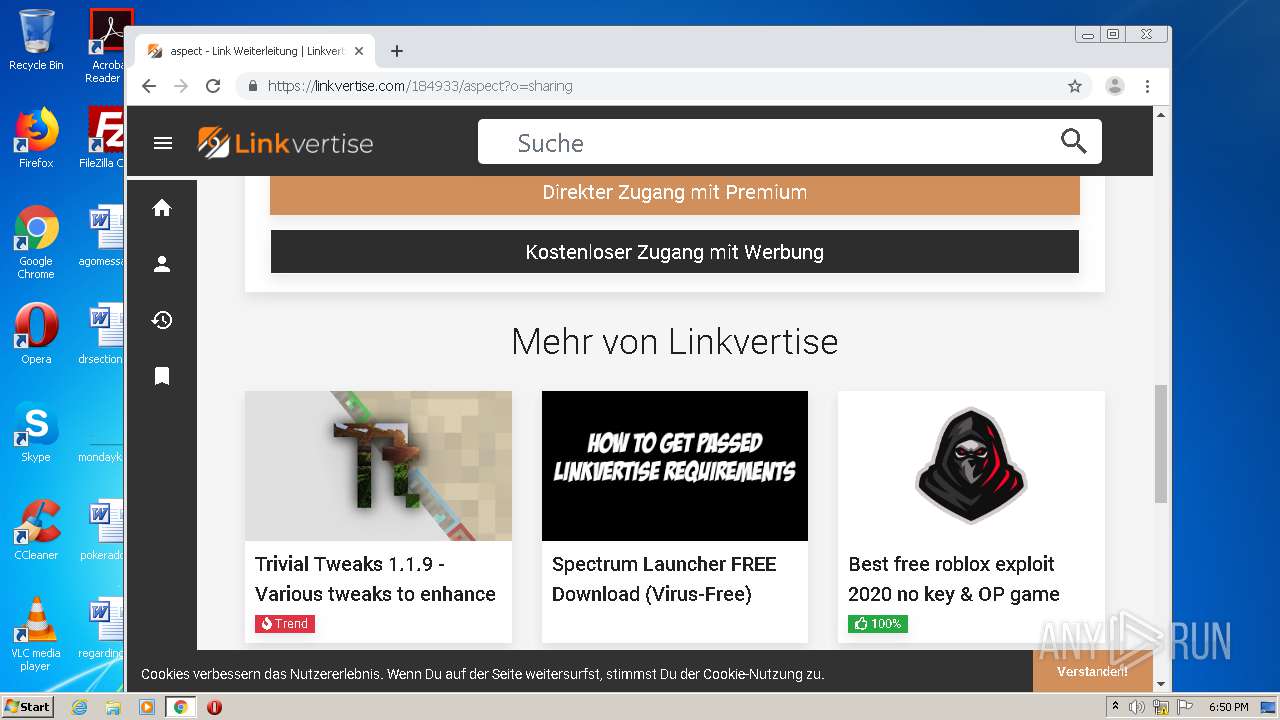Reload the current page
Image resolution: width=1280 pixels, height=720 pixels.
pos(213,86)
